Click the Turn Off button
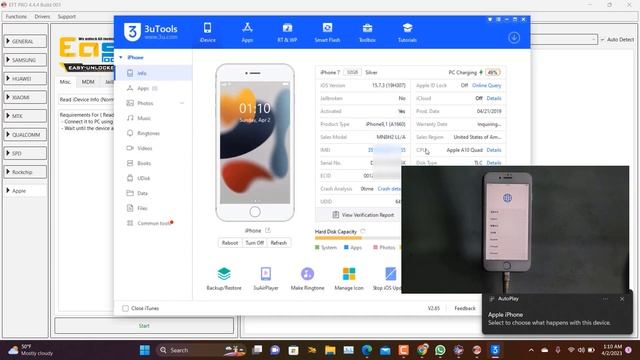 pyautogui.click(x=254, y=243)
